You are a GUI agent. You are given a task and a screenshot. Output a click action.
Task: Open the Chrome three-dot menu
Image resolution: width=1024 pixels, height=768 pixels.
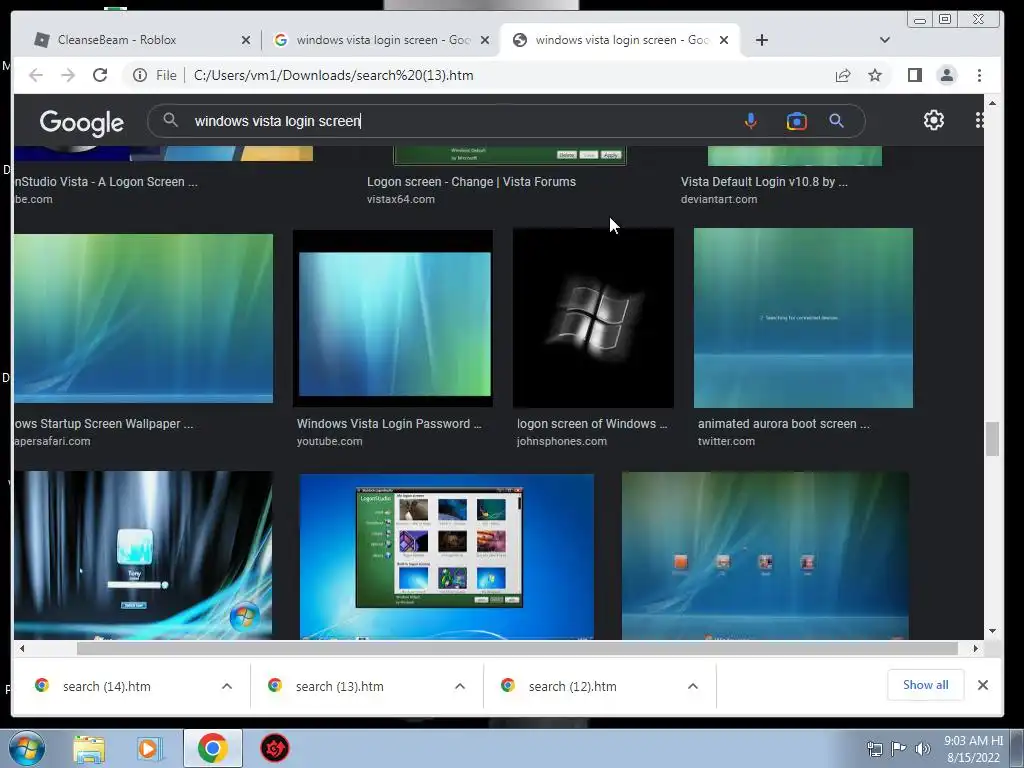click(979, 75)
